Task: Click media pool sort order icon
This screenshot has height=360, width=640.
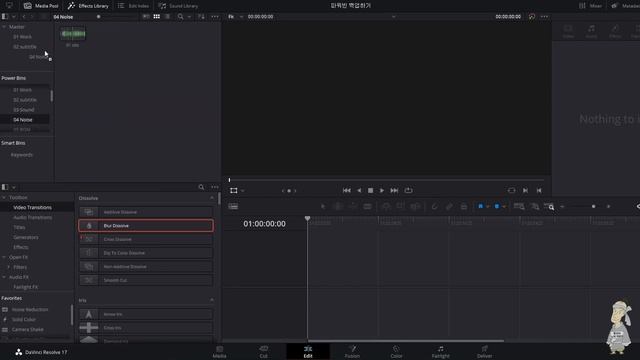Action: coord(201,17)
